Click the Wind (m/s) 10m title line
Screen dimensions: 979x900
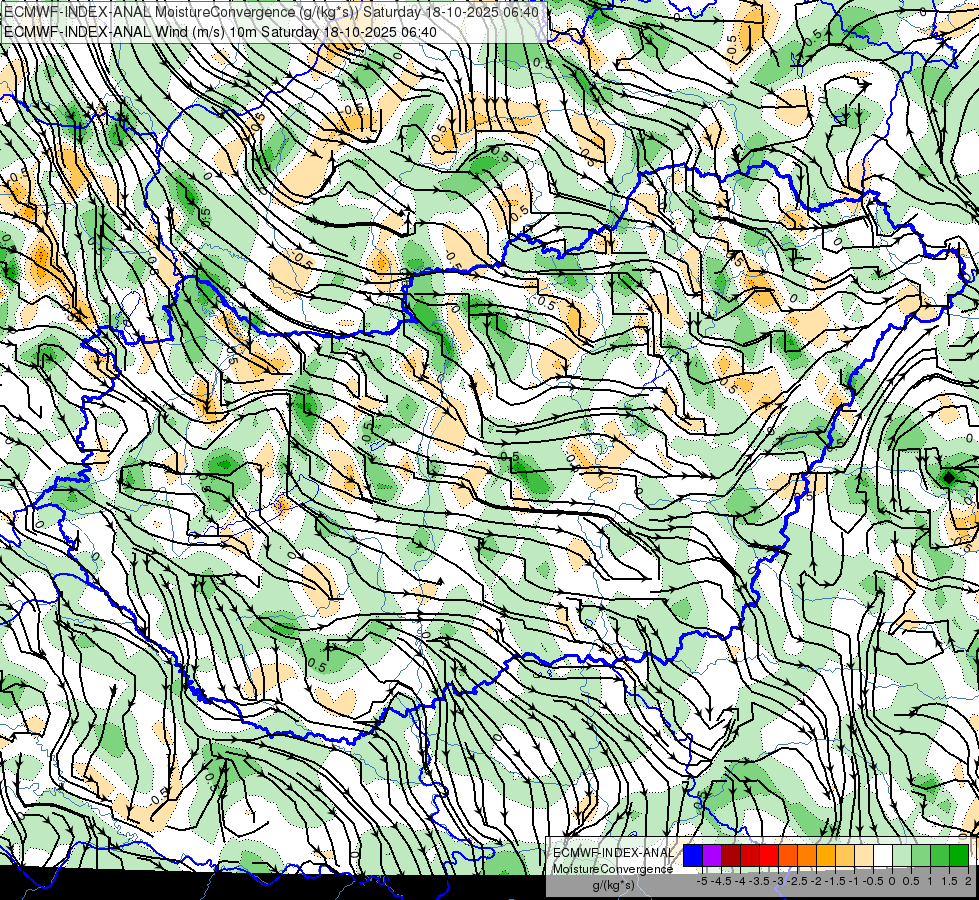pos(220,32)
